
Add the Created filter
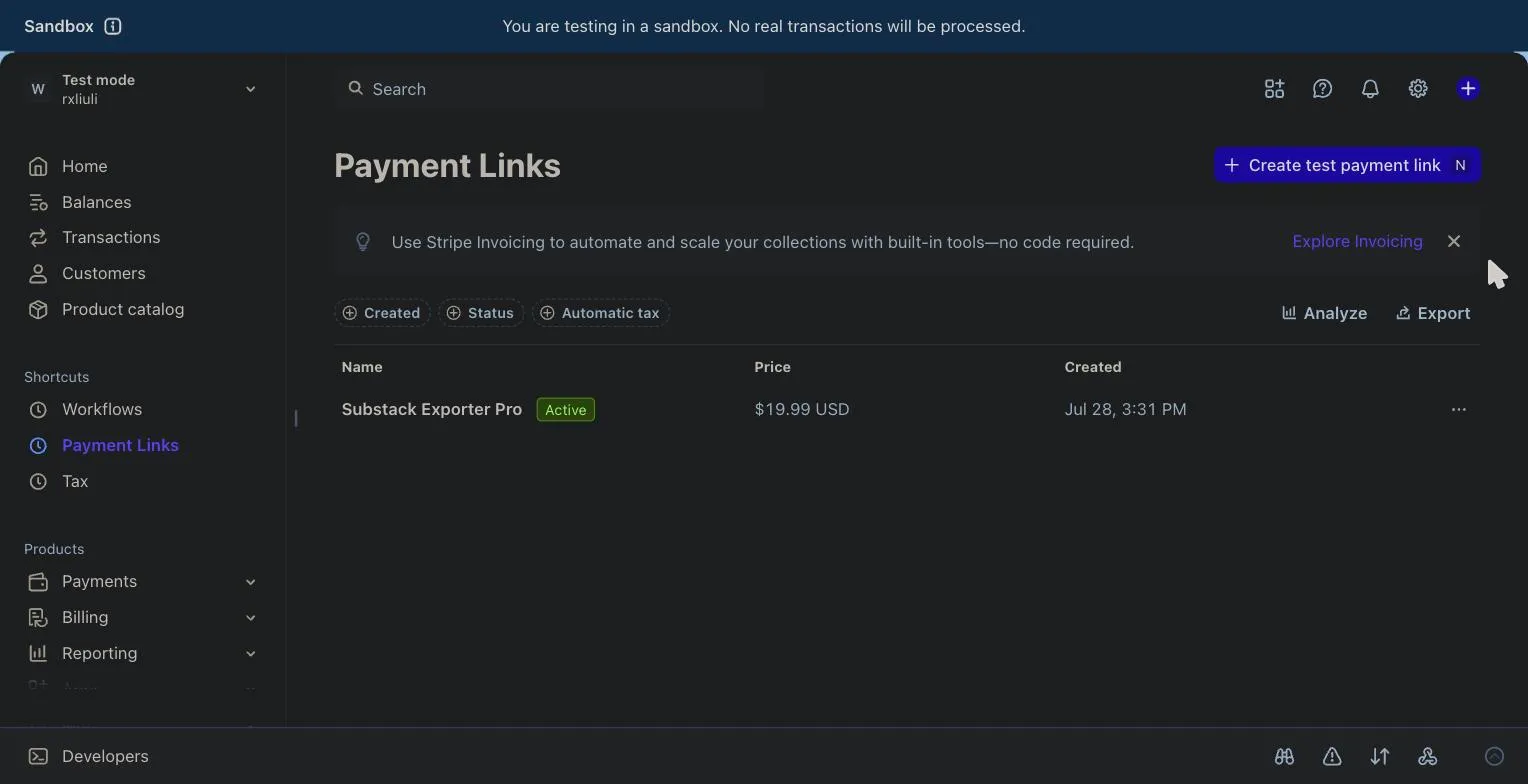(382, 313)
